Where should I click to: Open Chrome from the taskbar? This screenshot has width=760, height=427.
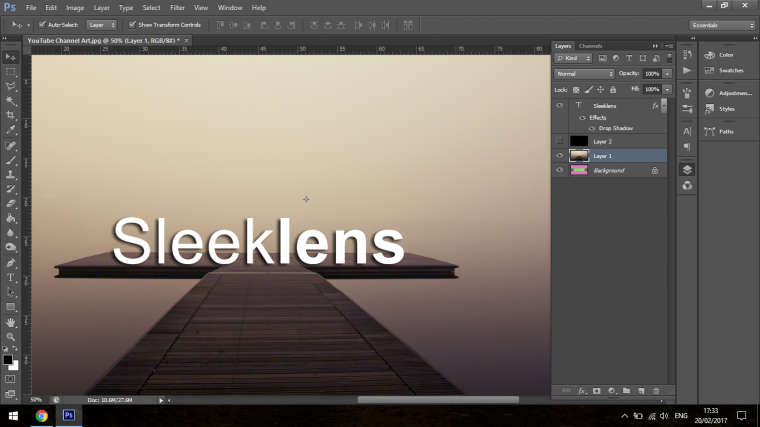tap(42, 416)
